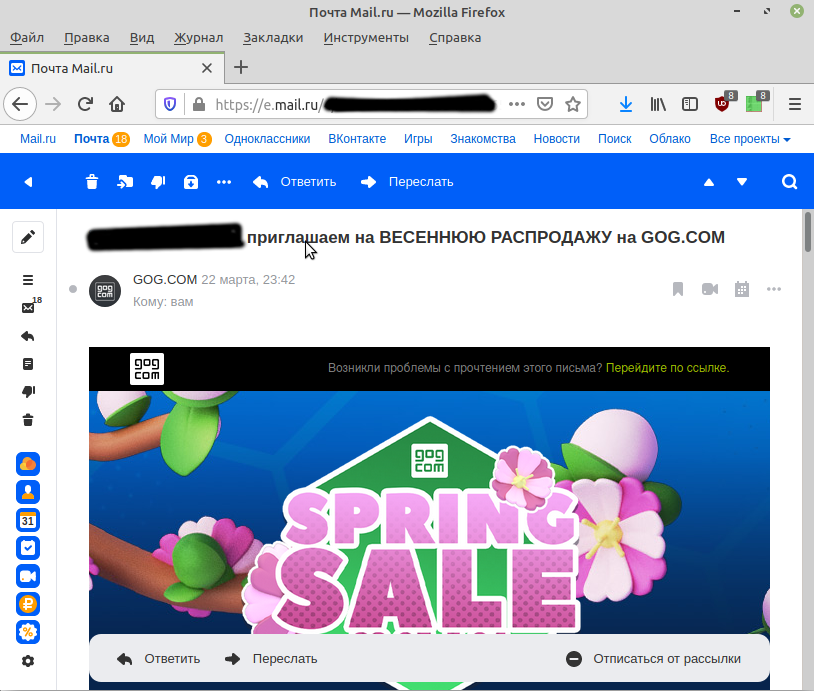
Task: Delete the email with the trash icon in the blue toolbar
Action: (92, 182)
